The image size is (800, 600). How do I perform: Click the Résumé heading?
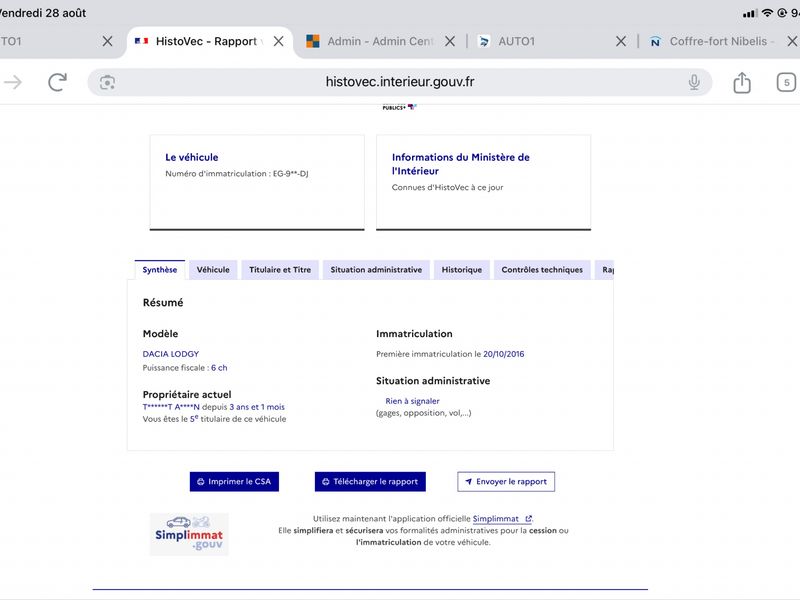(x=163, y=303)
